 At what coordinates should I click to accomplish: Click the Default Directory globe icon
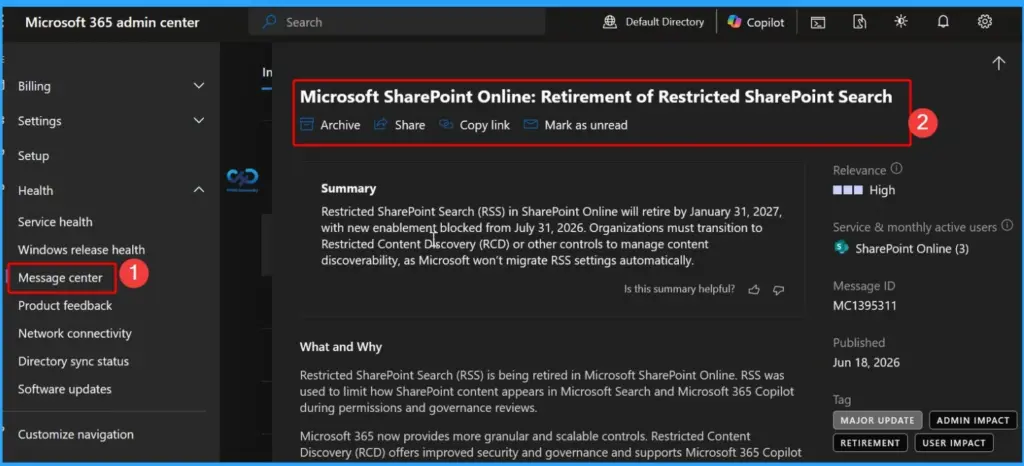point(610,22)
